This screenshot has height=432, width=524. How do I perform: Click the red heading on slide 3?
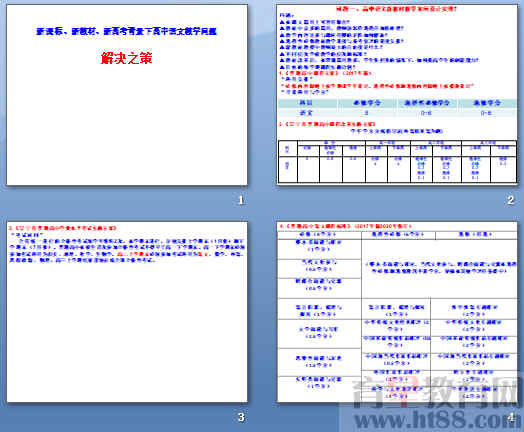[x=62, y=228]
